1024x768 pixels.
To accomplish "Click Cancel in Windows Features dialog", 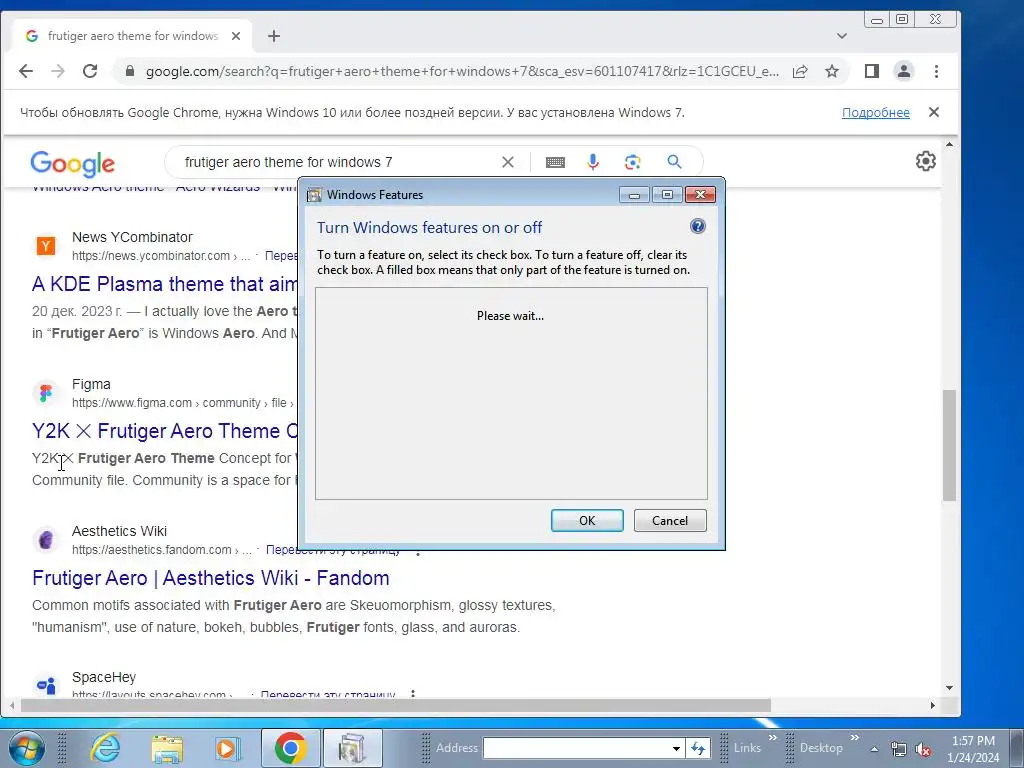I will (670, 520).
